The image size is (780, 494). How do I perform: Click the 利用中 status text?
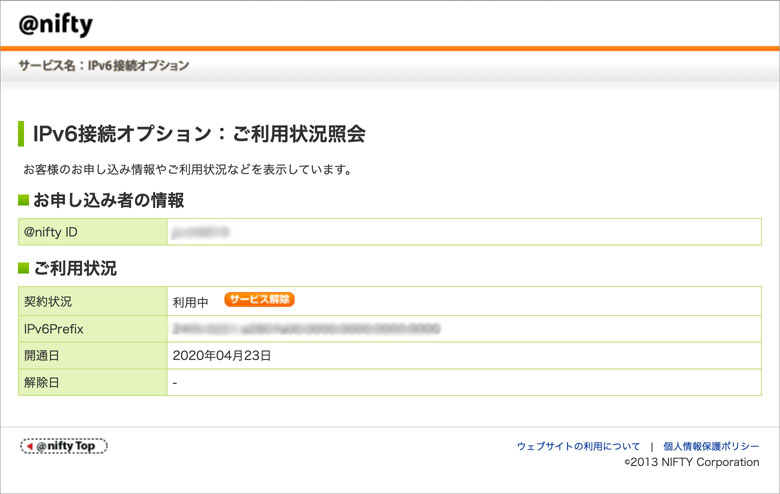[x=190, y=302]
